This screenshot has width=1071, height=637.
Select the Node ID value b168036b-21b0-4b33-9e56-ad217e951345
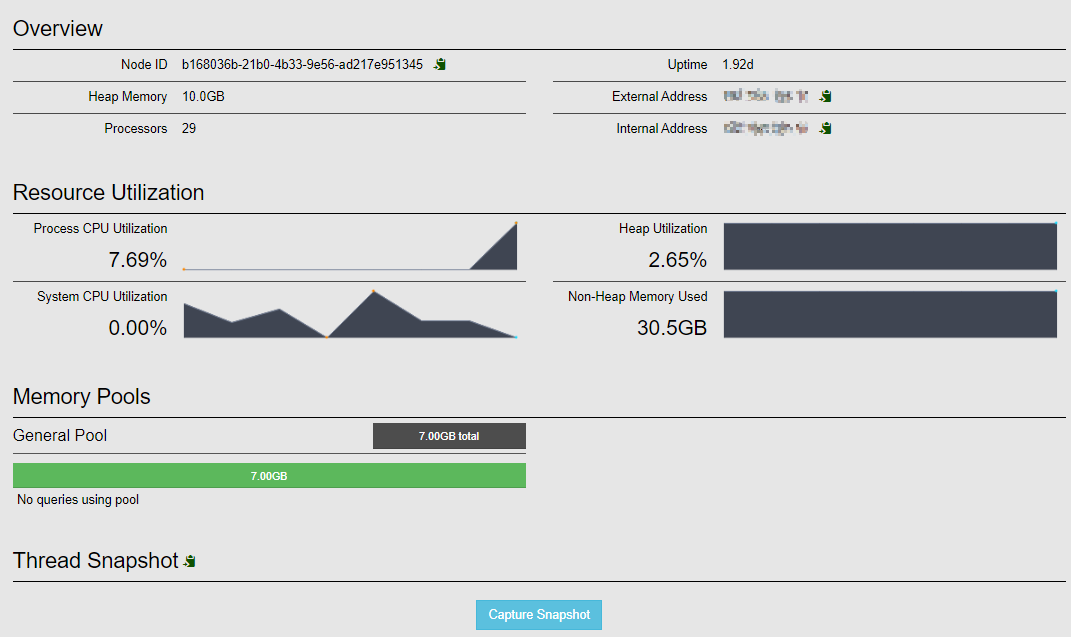click(x=302, y=64)
